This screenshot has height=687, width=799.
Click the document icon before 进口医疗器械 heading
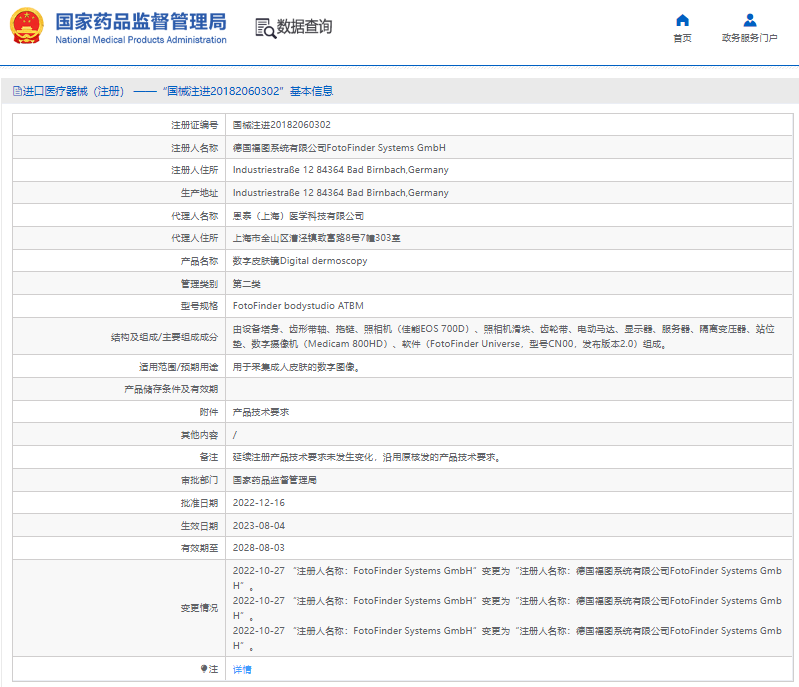(17, 91)
